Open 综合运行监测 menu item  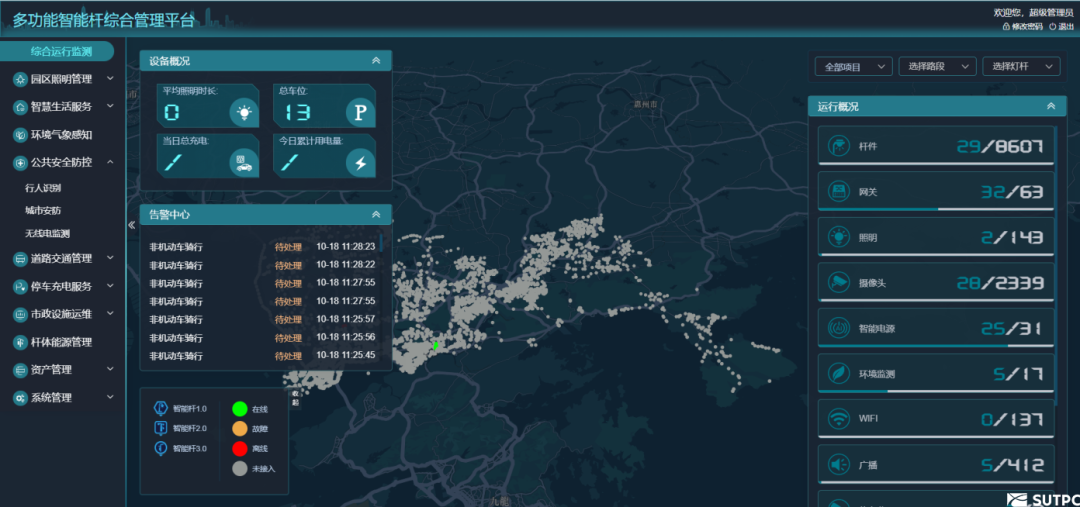point(56,51)
